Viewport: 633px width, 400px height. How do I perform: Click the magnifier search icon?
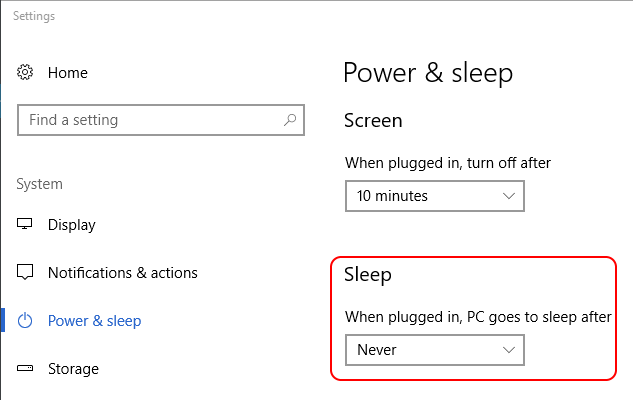point(290,120)
